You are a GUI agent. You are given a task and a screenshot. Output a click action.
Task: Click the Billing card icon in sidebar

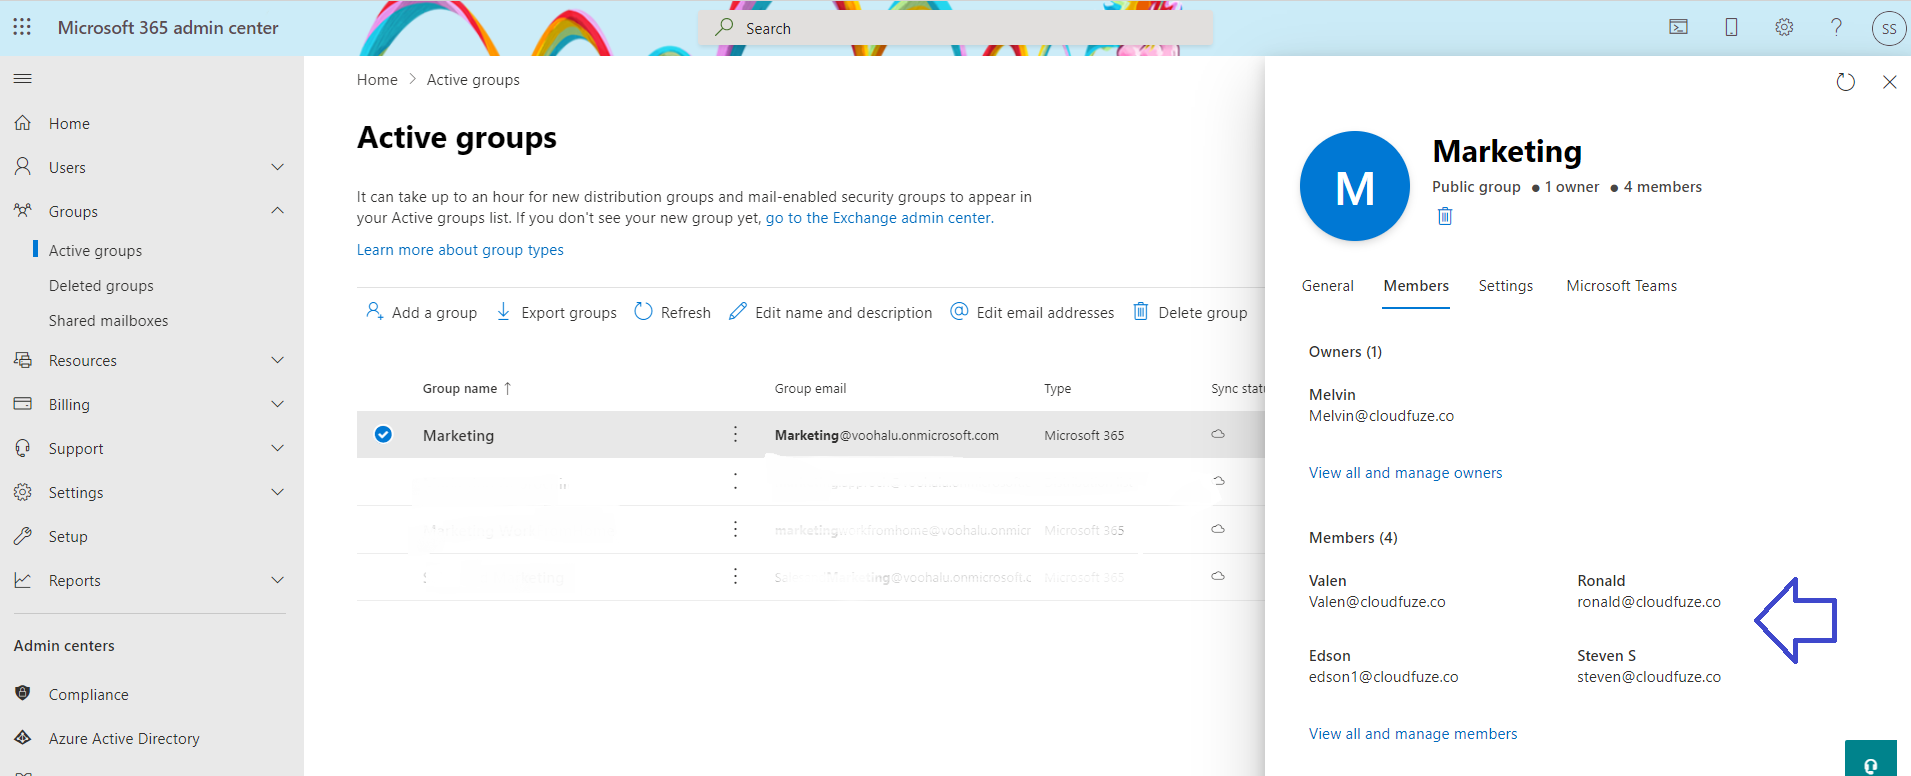(x=22, y=404)
